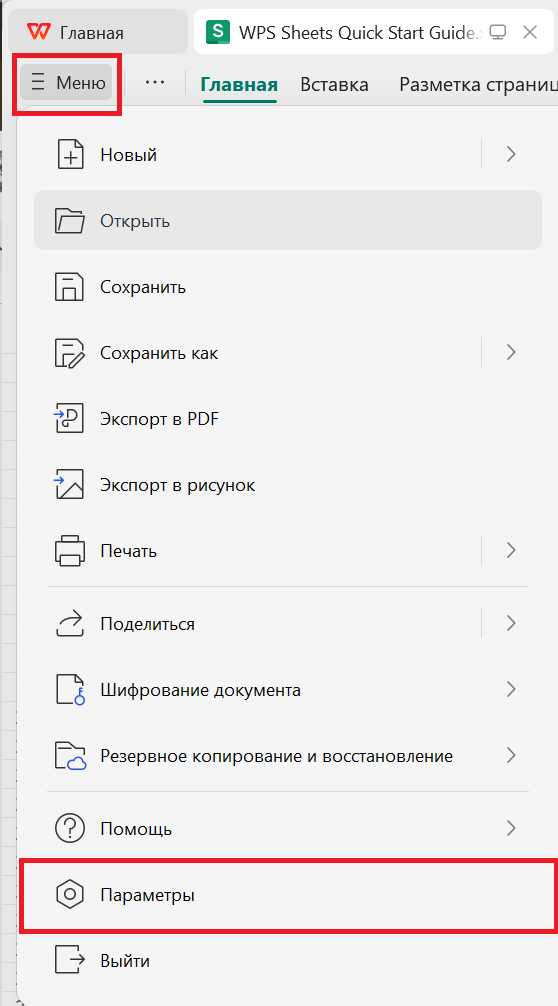
Task: Click the document encryption key icon
Action: coord(70,690)
